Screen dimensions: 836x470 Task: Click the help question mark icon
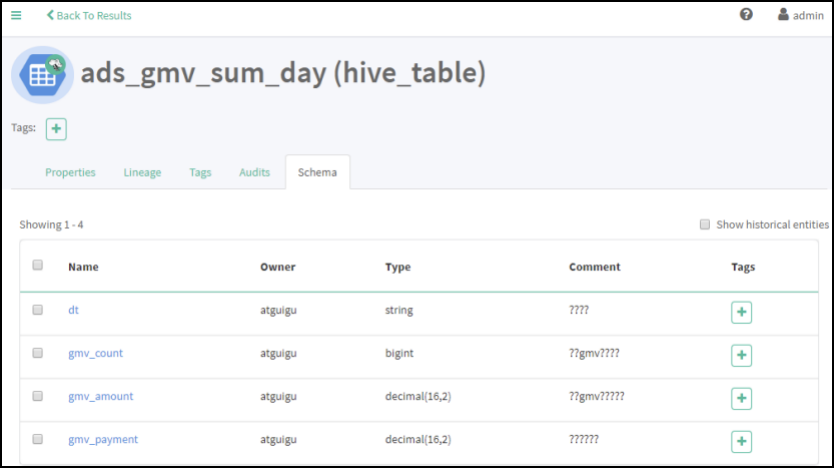coord(746,15)
